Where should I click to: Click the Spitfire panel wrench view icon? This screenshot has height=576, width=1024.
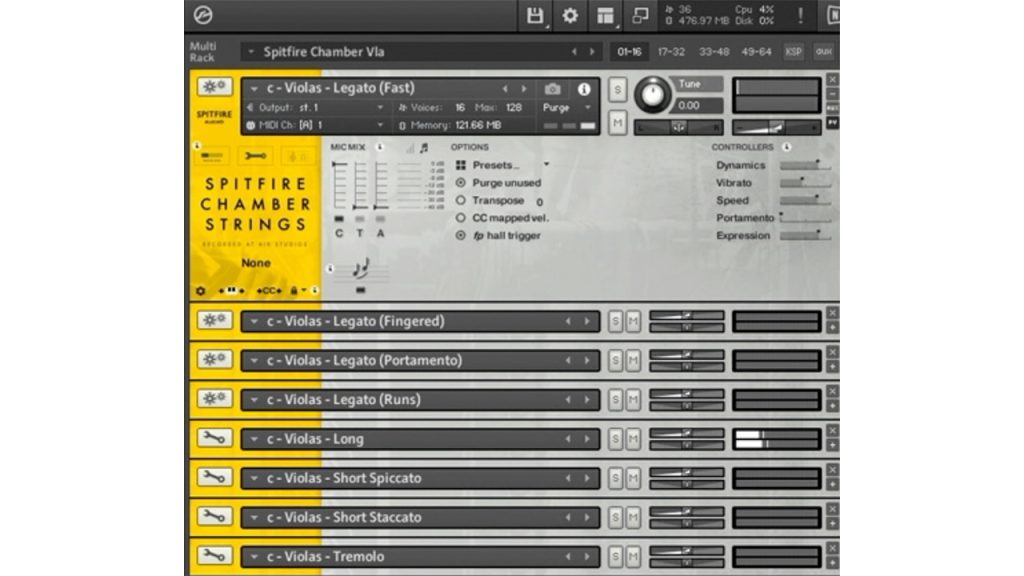(255, 156)
